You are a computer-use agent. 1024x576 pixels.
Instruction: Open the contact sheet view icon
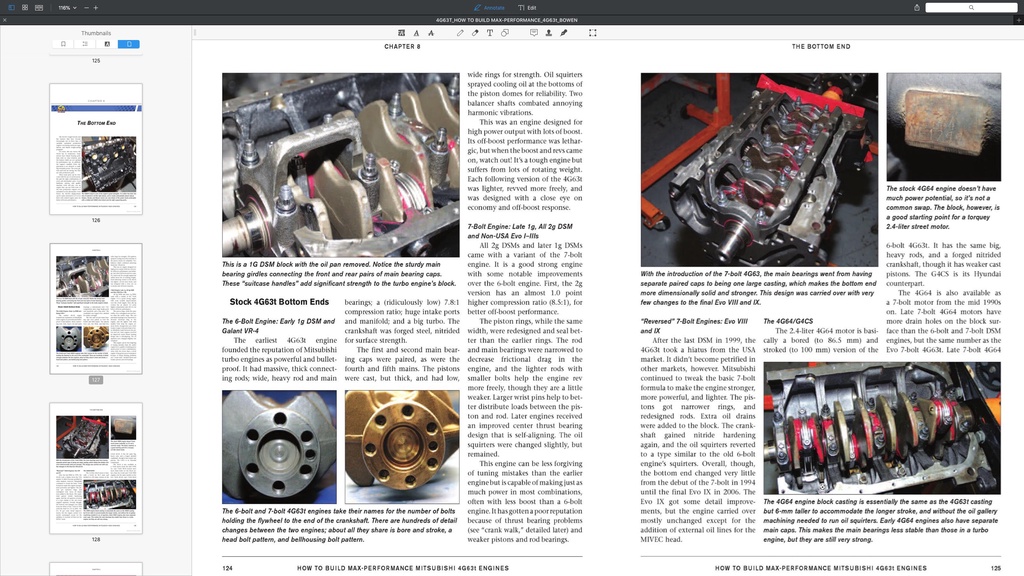point(39,8)
